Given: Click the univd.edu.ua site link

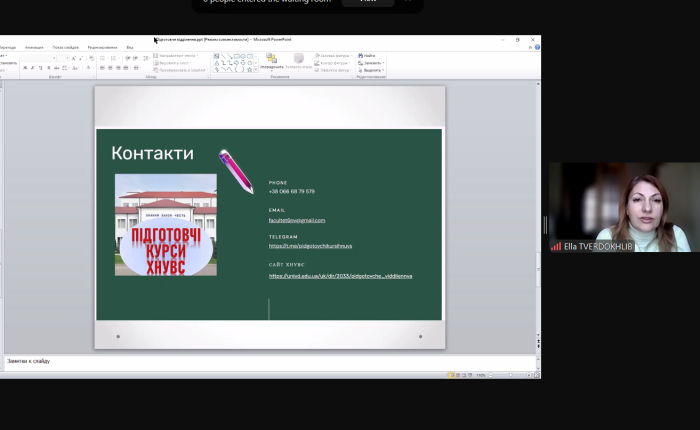Looking at the screenshot, I should tap(340, 275).
